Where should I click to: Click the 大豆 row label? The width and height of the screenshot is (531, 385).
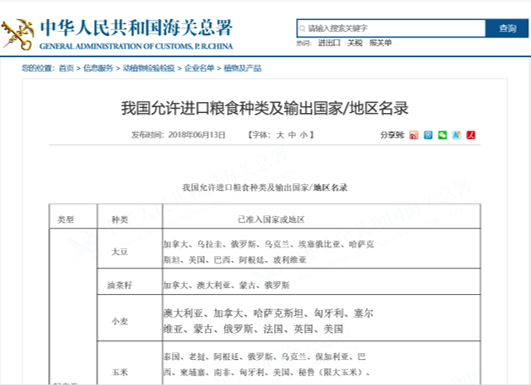[x=120, y=252]
